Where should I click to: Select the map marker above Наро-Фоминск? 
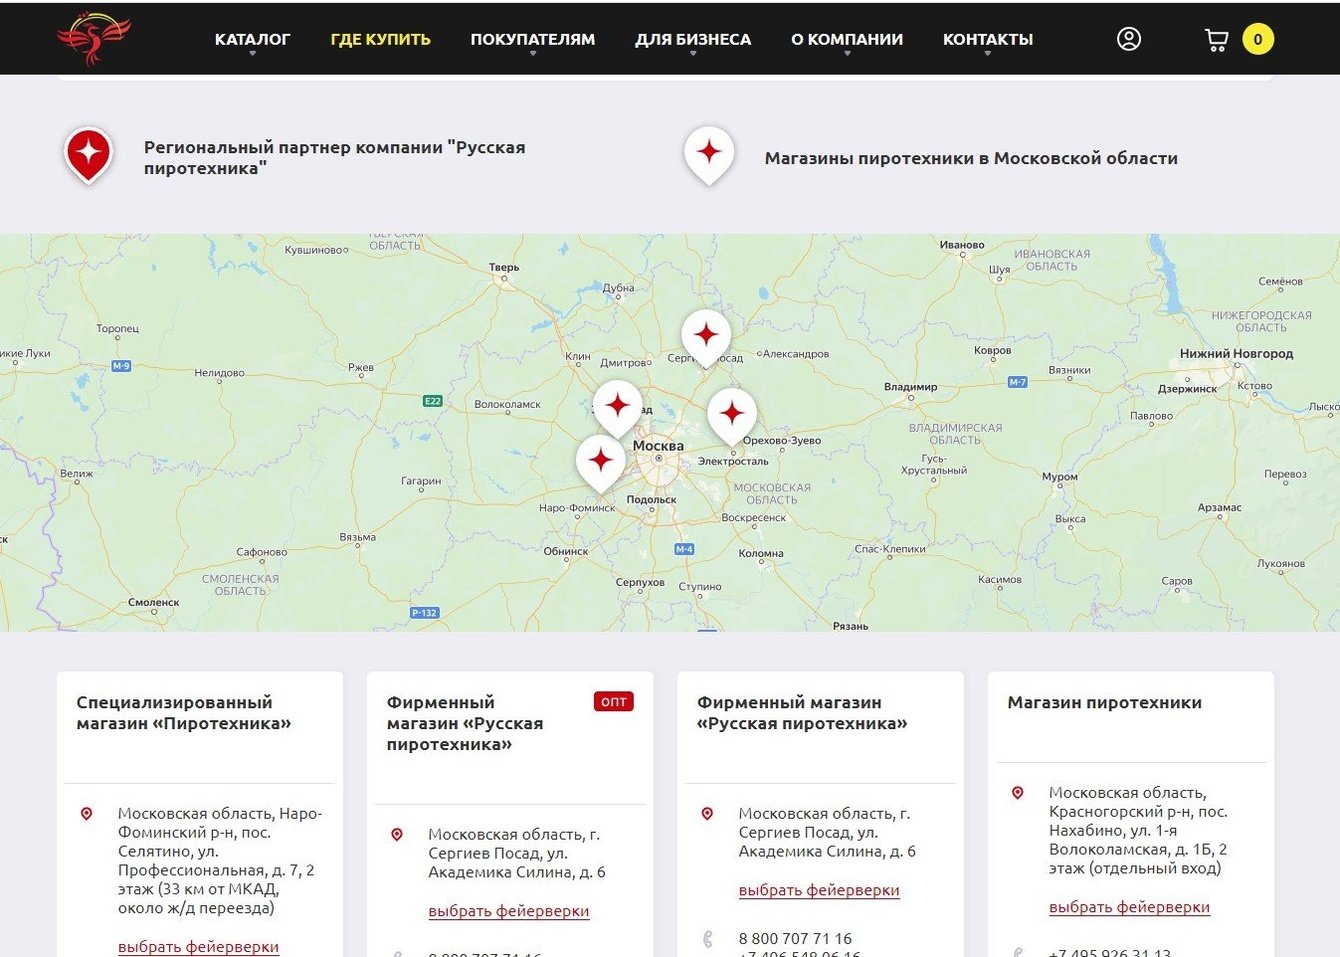[x=601, y=463]
